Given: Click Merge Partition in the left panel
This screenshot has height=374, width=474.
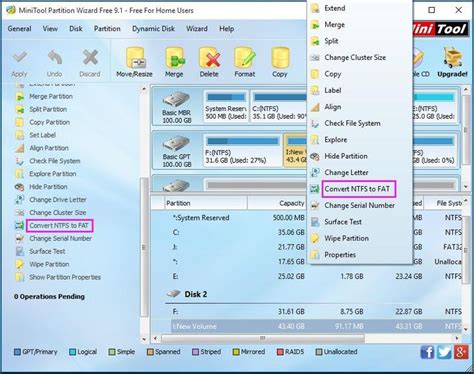Looking at the screenshot, I should [x=51, y=96].
